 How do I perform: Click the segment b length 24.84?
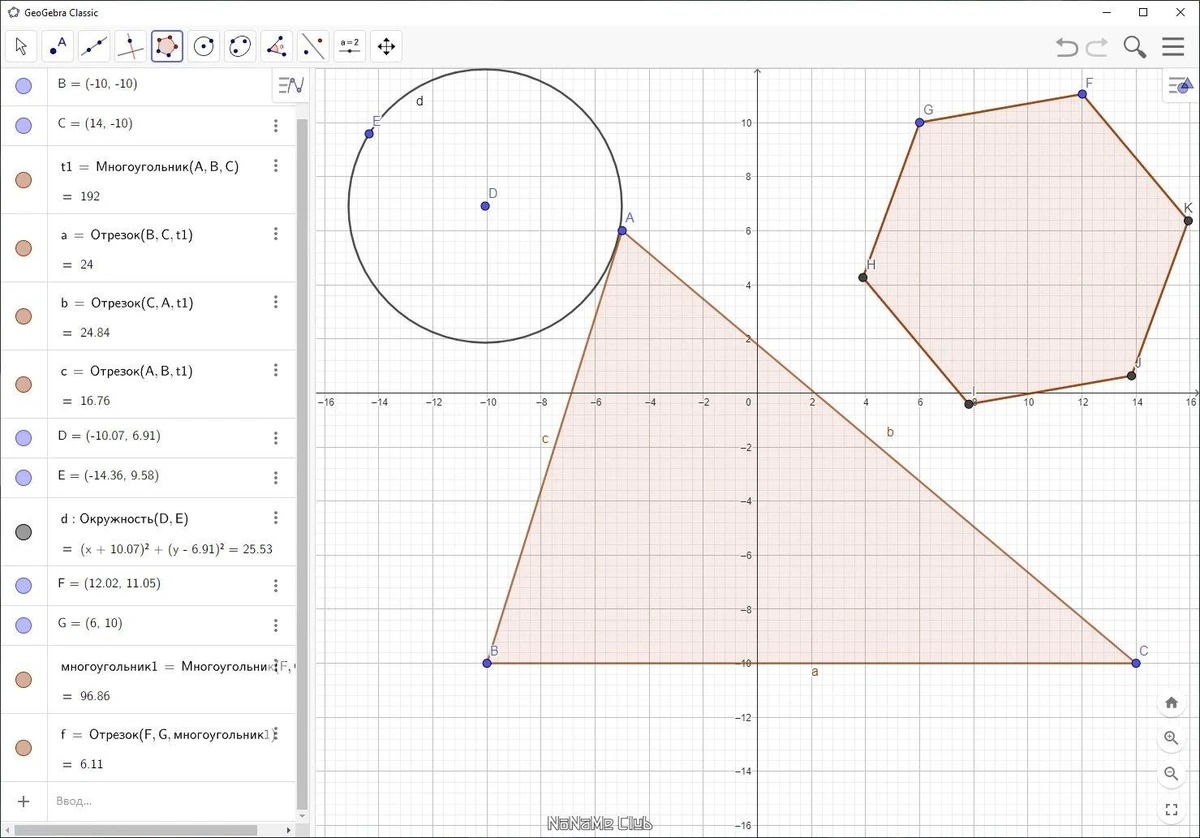[94, 333]
